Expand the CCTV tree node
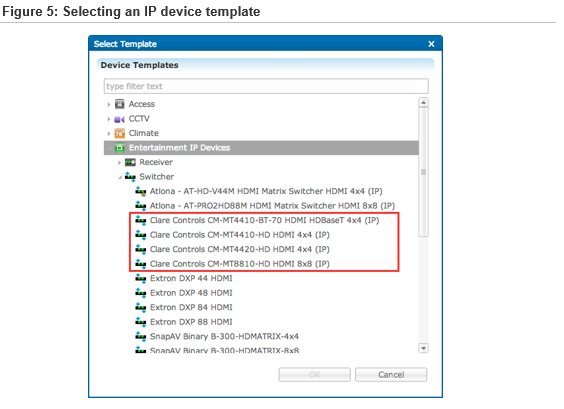Image resolution: width=564 pixels, height=409 pixels. 109,119
